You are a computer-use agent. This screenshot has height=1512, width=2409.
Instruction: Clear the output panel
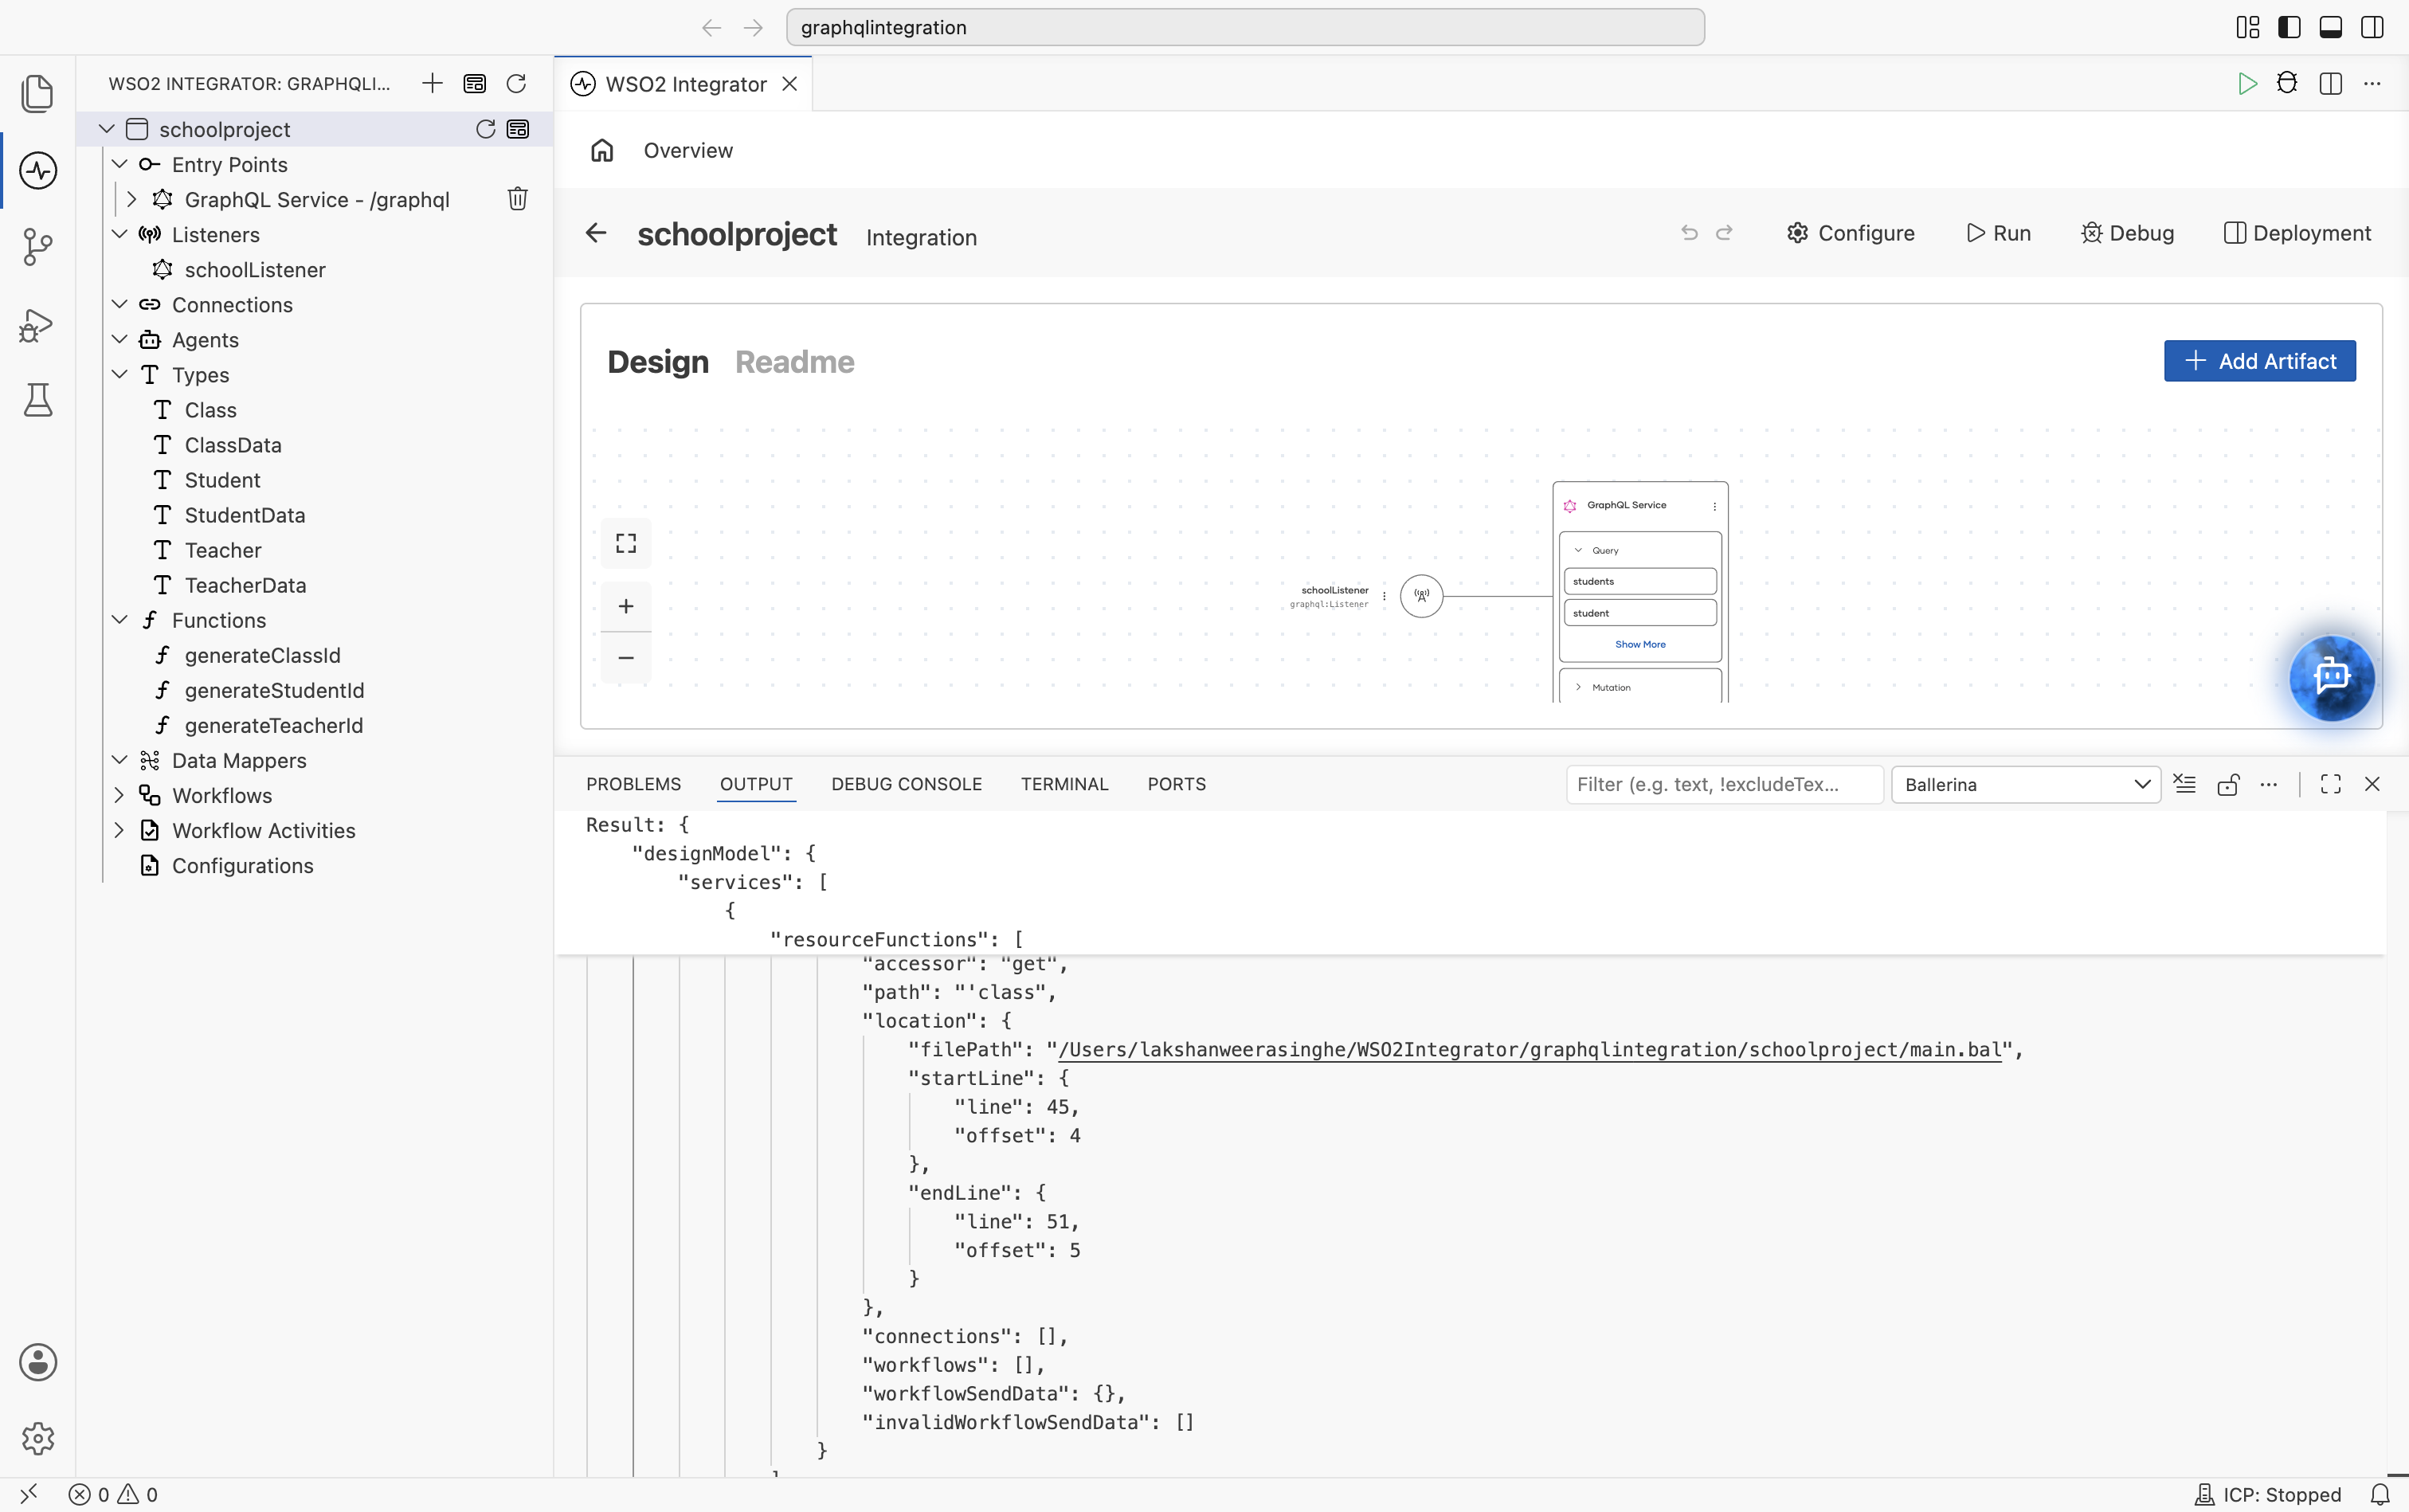(2185, 784)
